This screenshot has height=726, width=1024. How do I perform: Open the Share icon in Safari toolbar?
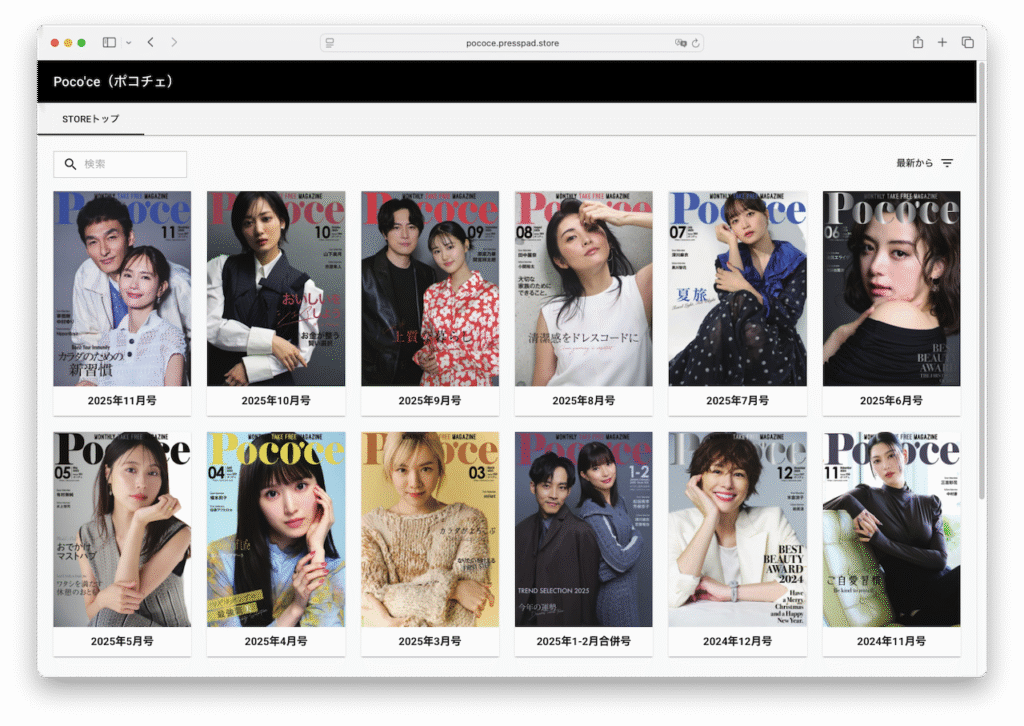917,43
